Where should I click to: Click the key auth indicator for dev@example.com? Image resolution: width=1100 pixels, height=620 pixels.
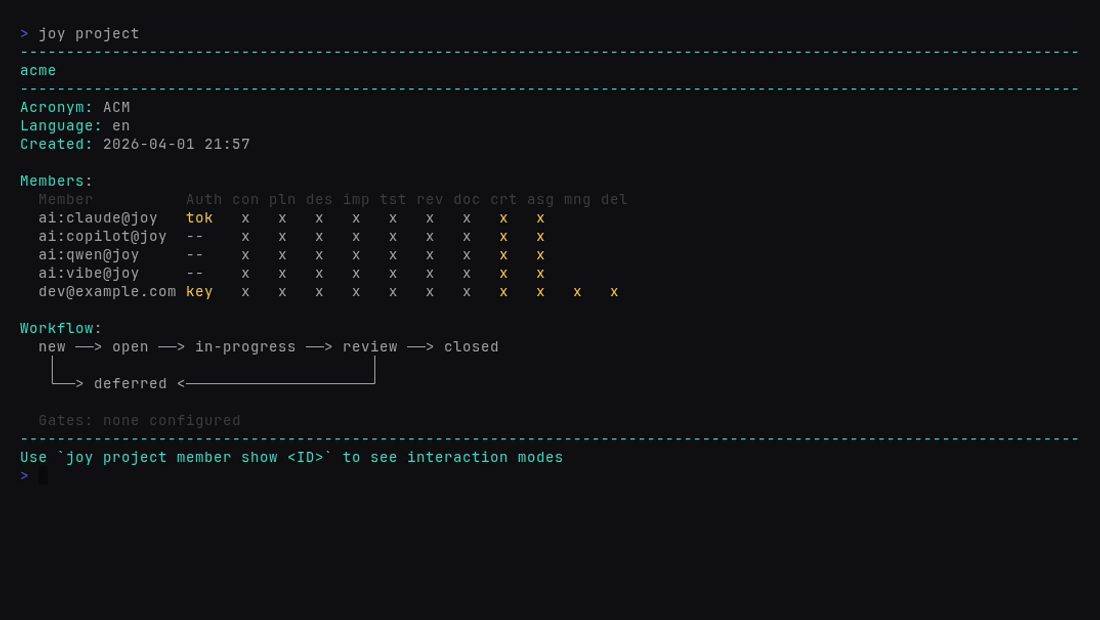(199, 291)
